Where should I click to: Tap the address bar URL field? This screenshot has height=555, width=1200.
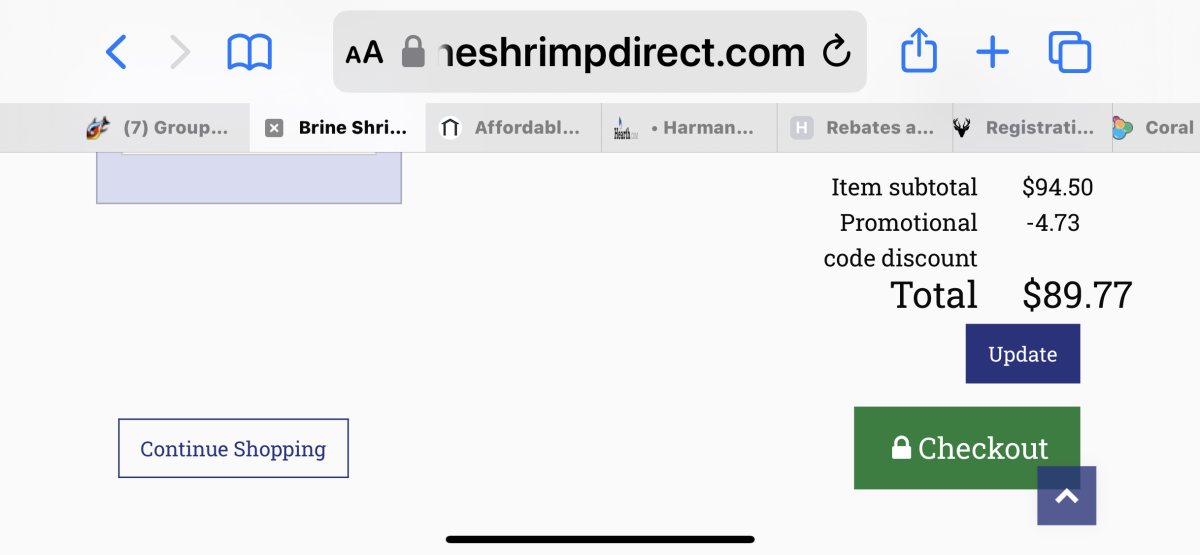coord(610,52)
